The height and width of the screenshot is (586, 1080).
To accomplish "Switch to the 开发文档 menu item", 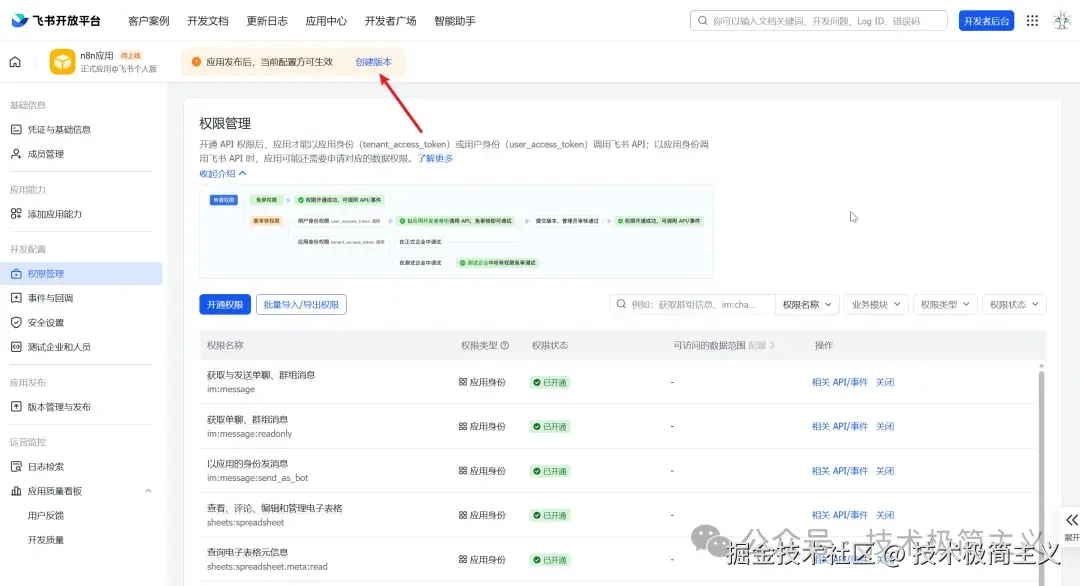I will 207,20.
